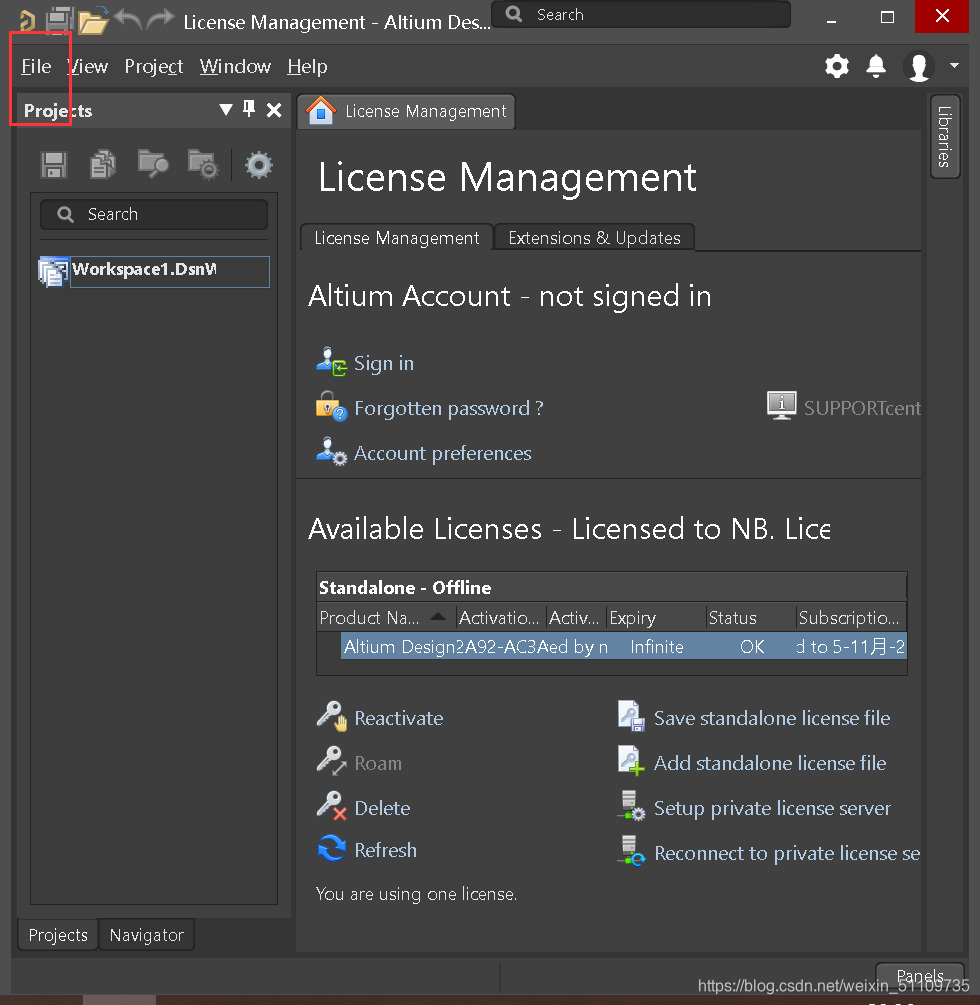Open the notifications bell
980x1005 pixels.
pyautogui.click(x=876, y=66)
